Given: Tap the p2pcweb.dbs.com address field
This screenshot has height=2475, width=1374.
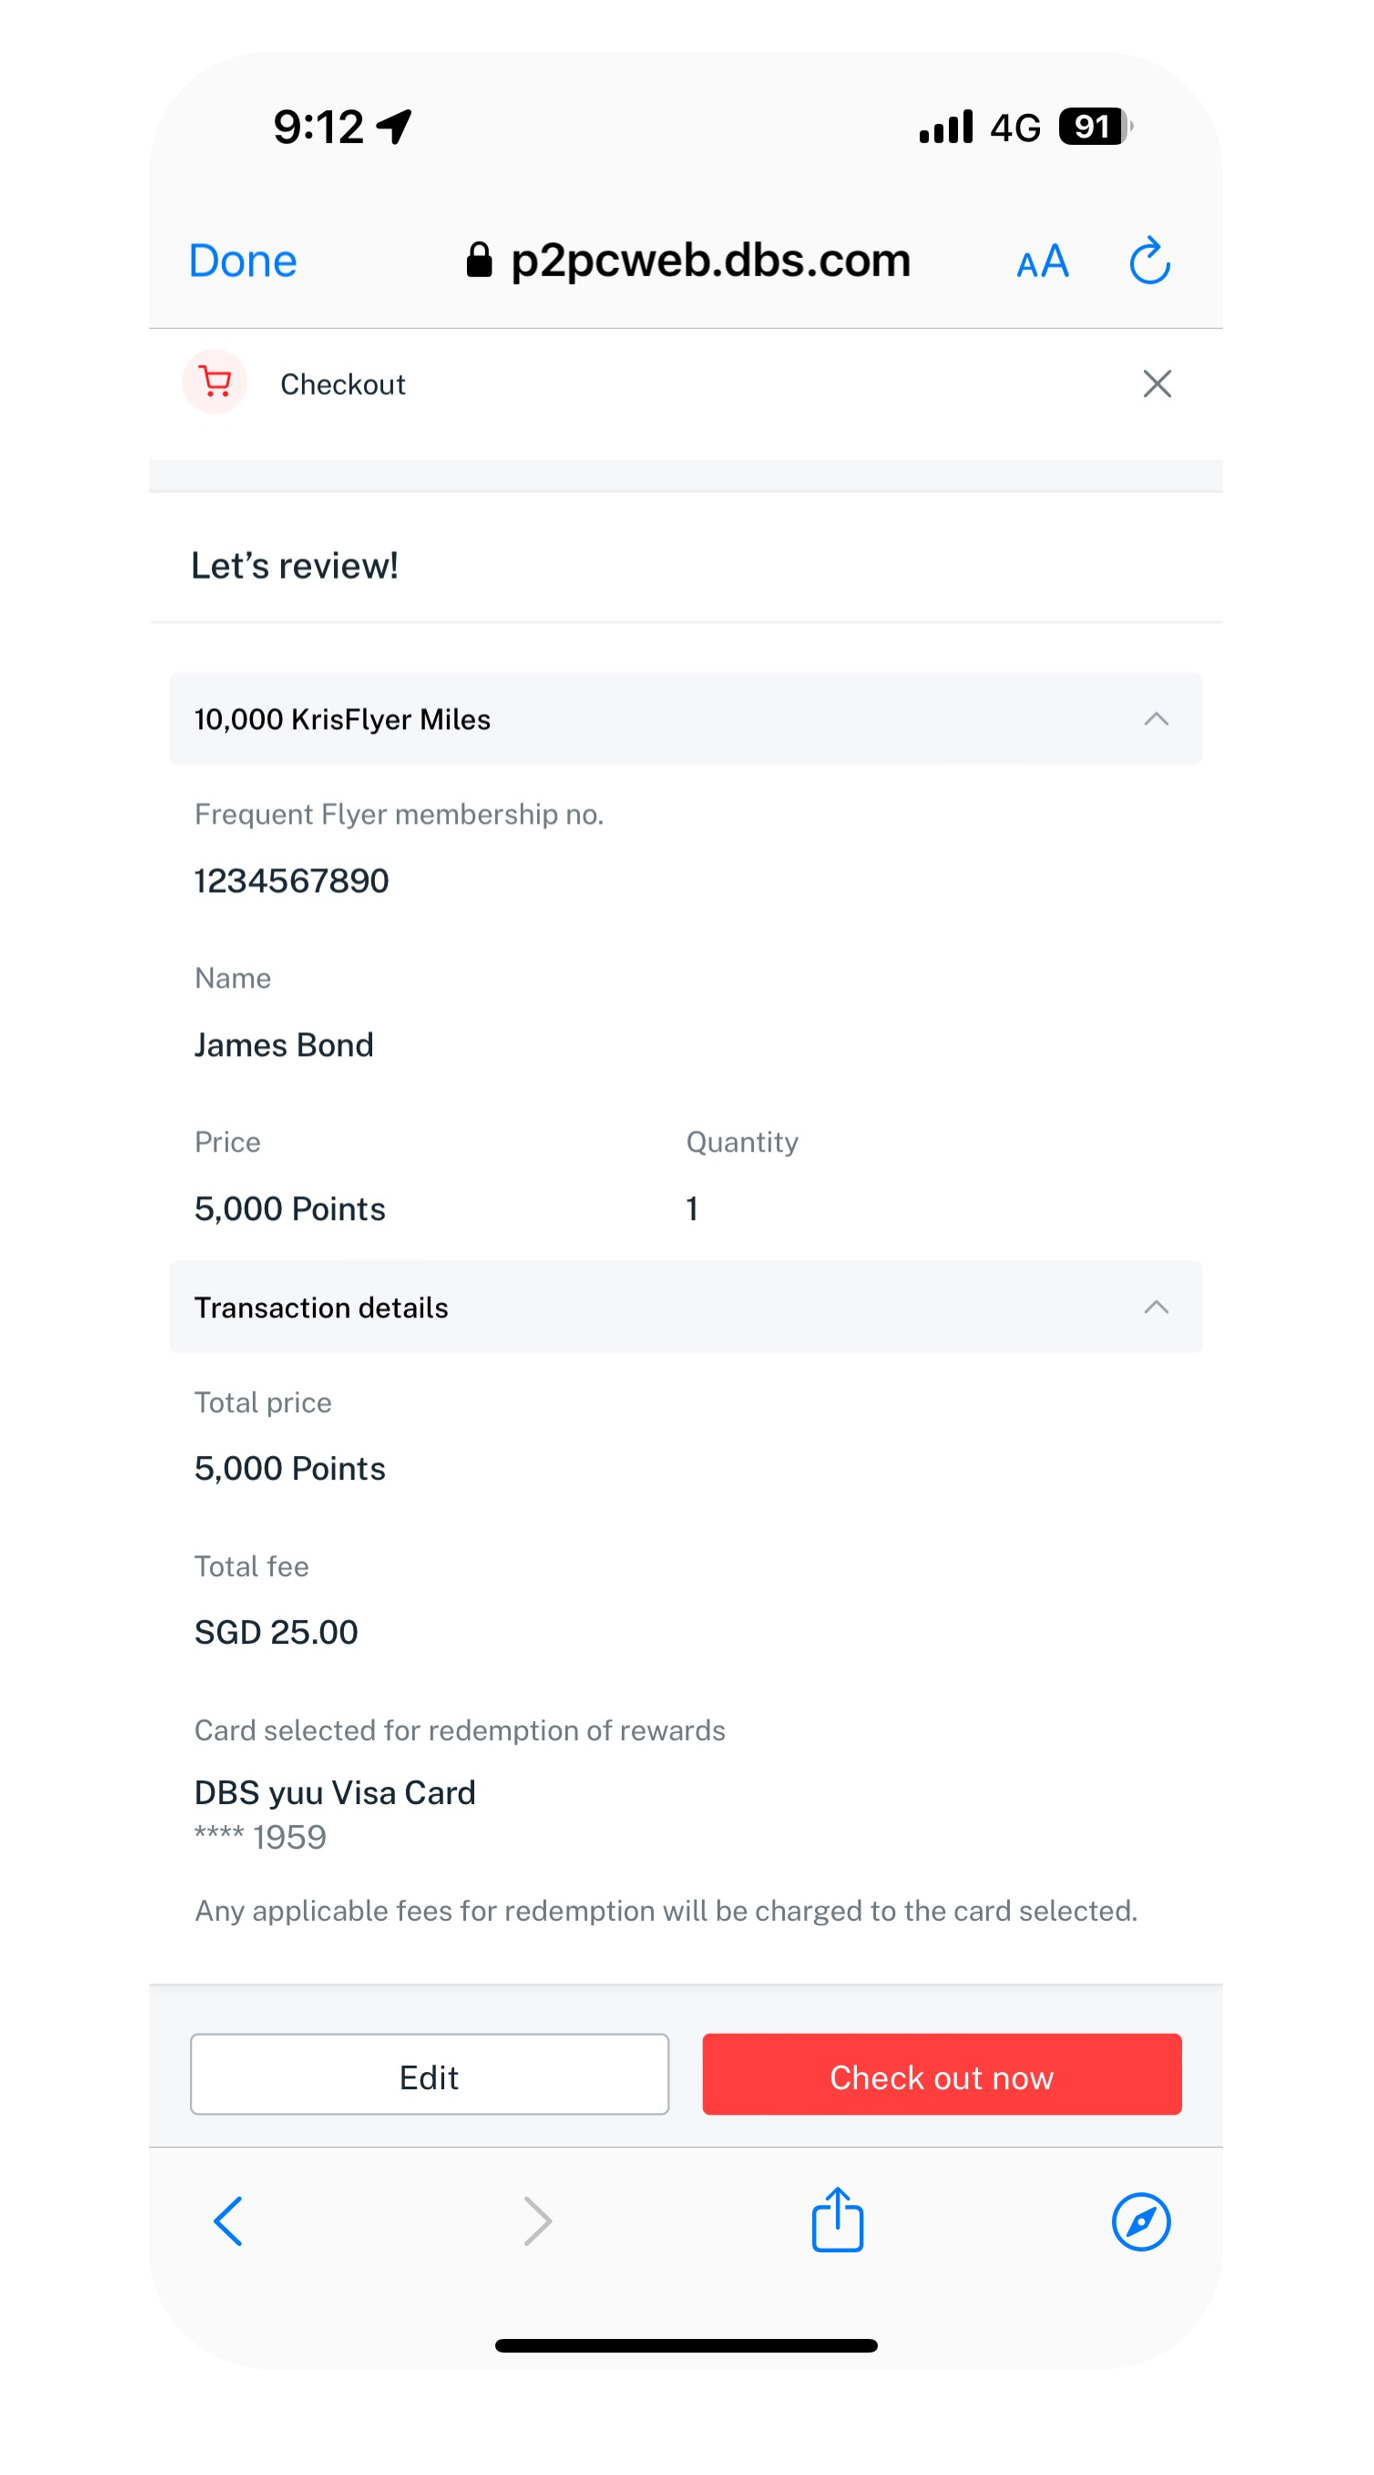Looking at the screenshot, I should [x=688, y=260].
